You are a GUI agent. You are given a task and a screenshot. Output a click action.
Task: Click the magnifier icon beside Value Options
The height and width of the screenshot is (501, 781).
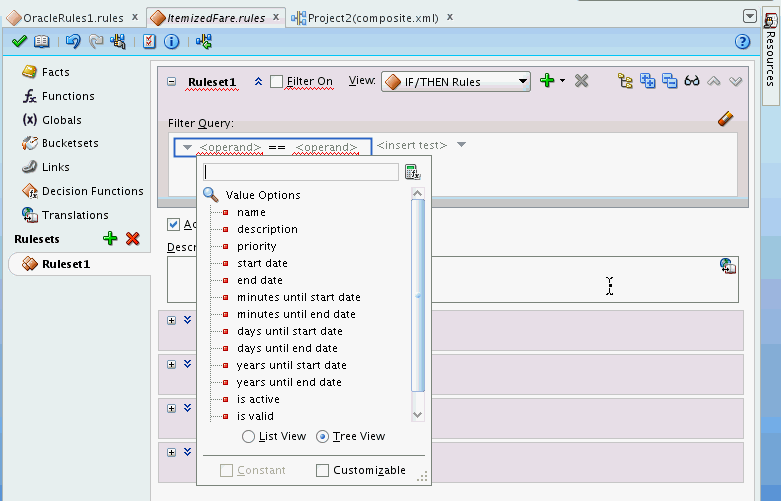[x=211, y=195]
